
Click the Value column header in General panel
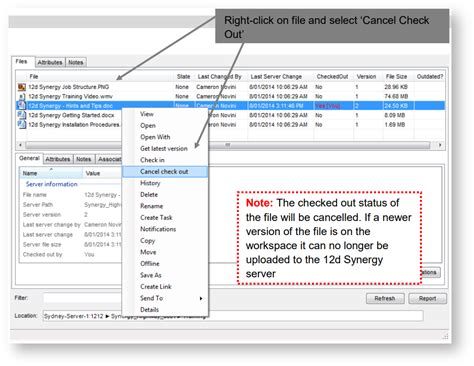[x=102, y=173]
